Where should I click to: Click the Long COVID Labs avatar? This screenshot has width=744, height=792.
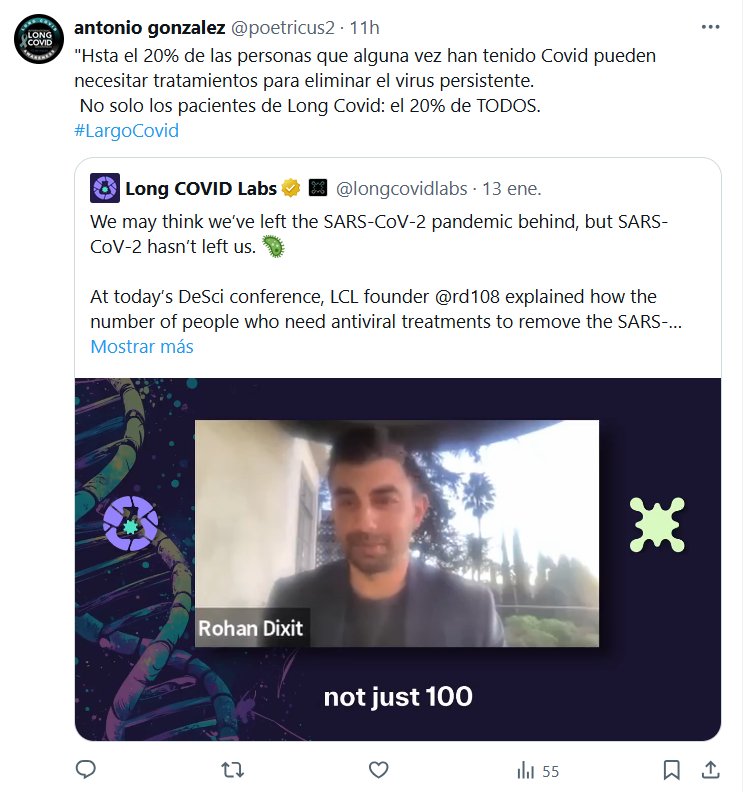[x=105, y=188]
